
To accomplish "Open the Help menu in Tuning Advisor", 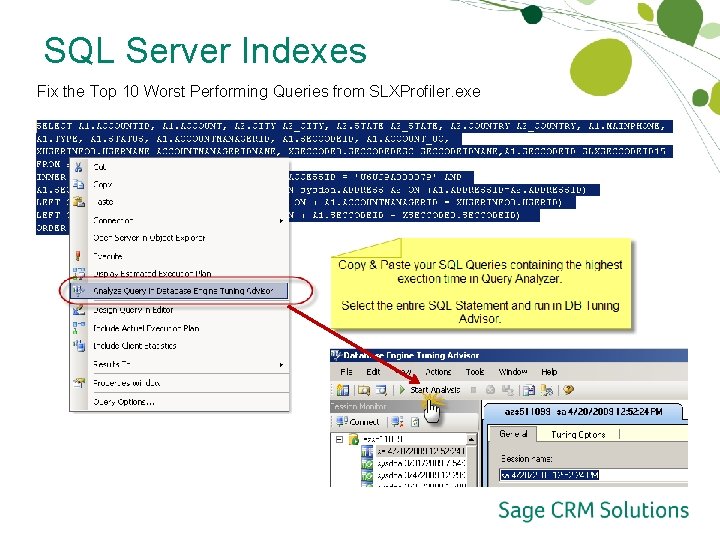I will click(549, 372).
